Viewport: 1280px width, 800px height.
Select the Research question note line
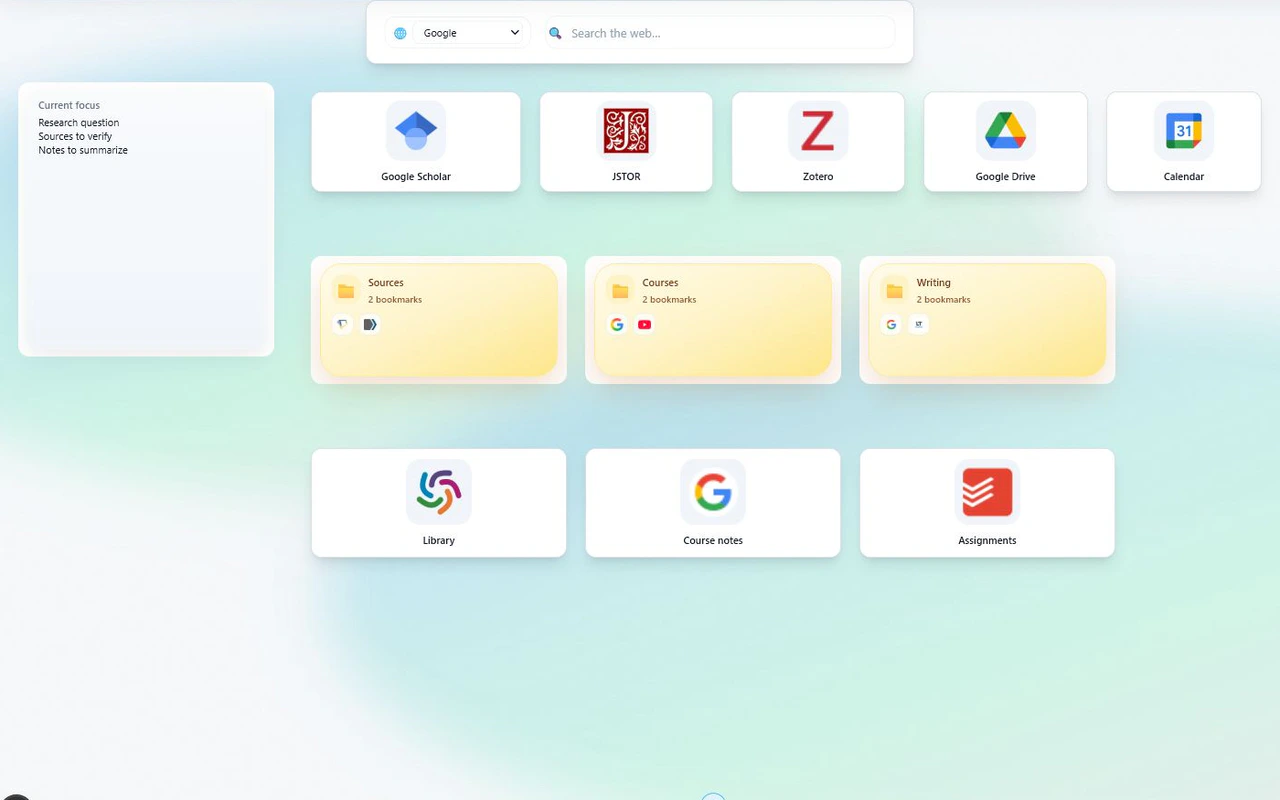pyautogui.click(x=79, y=123)
